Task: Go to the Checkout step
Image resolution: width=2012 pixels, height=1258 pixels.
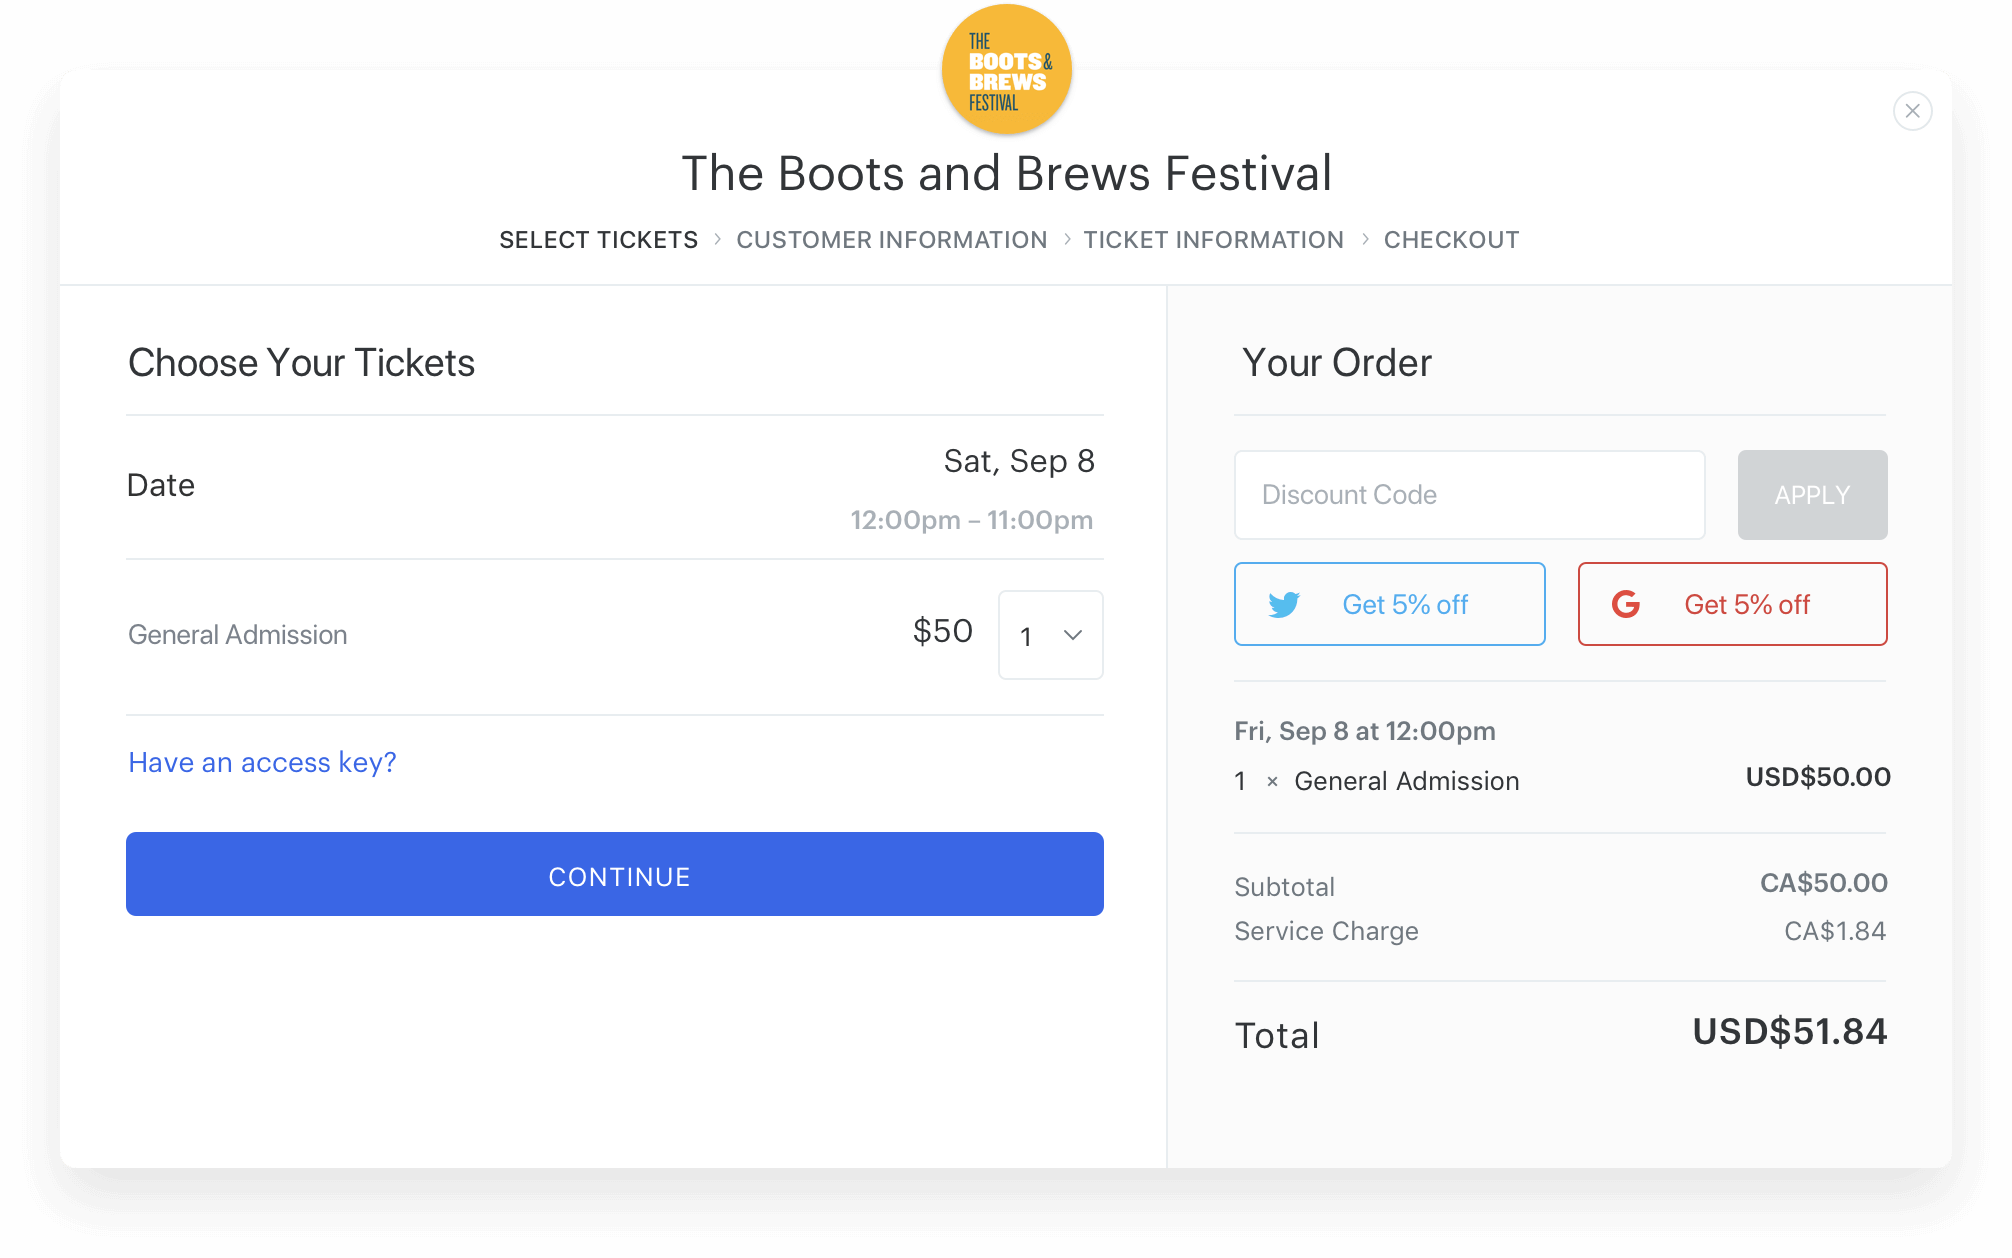Action: [x=1451, y=240]
